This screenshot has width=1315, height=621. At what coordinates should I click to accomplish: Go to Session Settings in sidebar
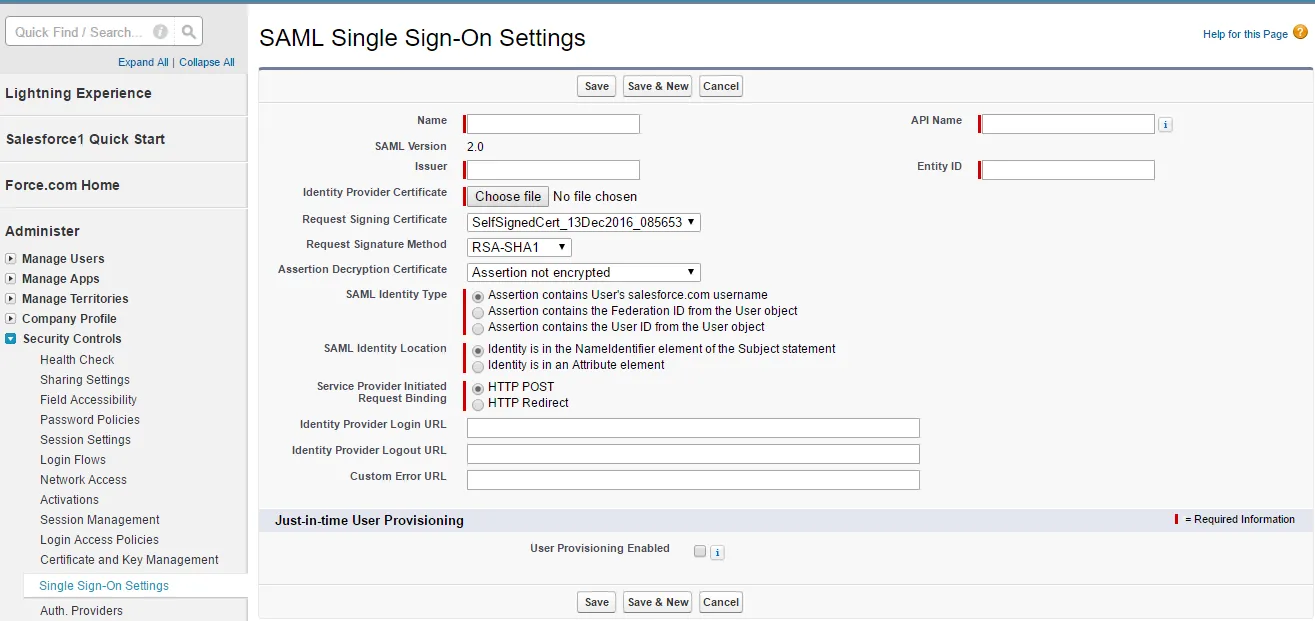point(85,440)
